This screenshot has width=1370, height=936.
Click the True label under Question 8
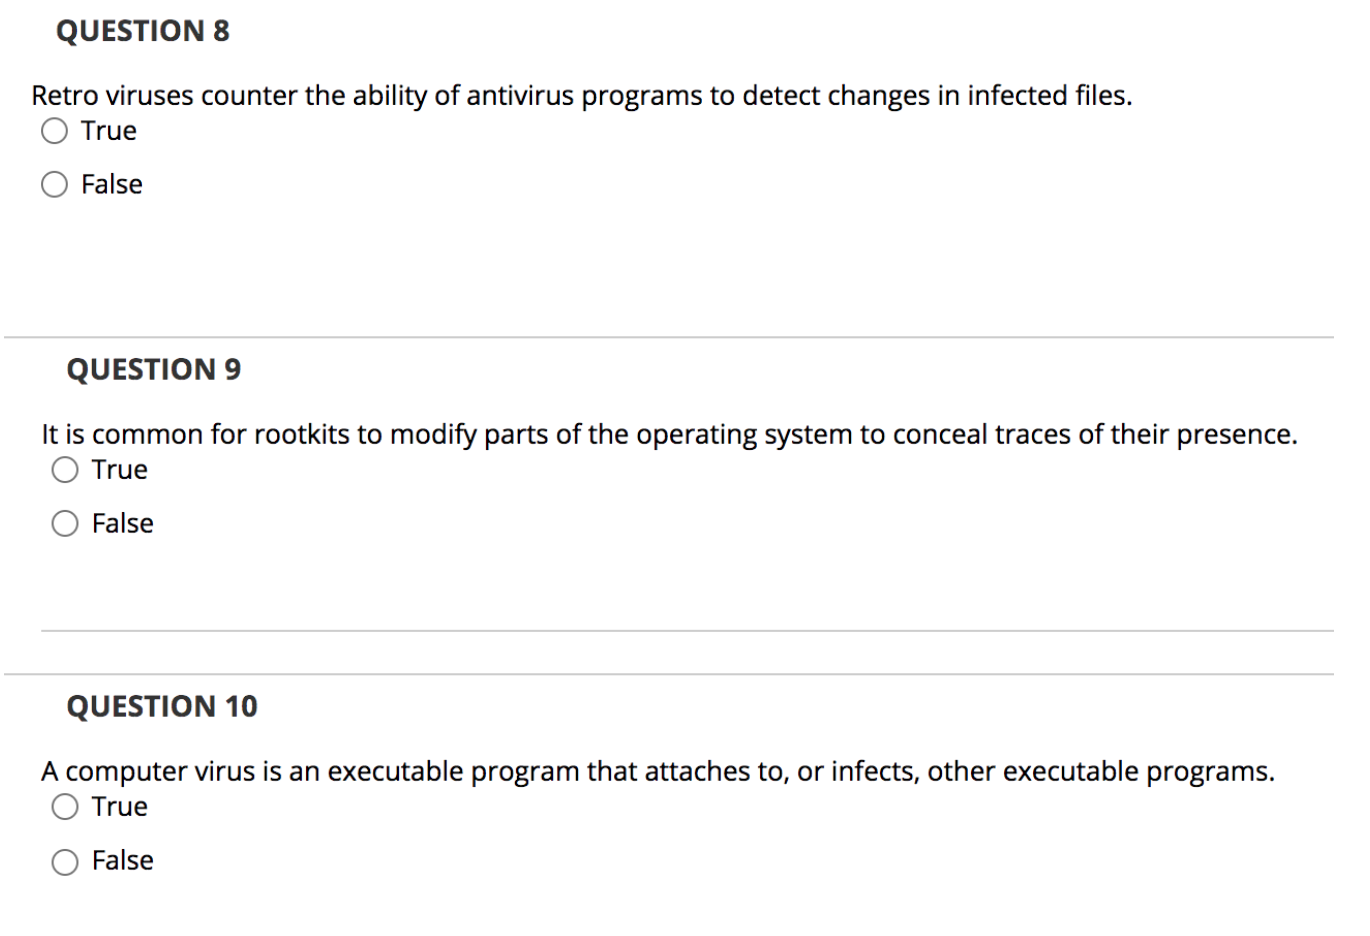tap(108, 129)
